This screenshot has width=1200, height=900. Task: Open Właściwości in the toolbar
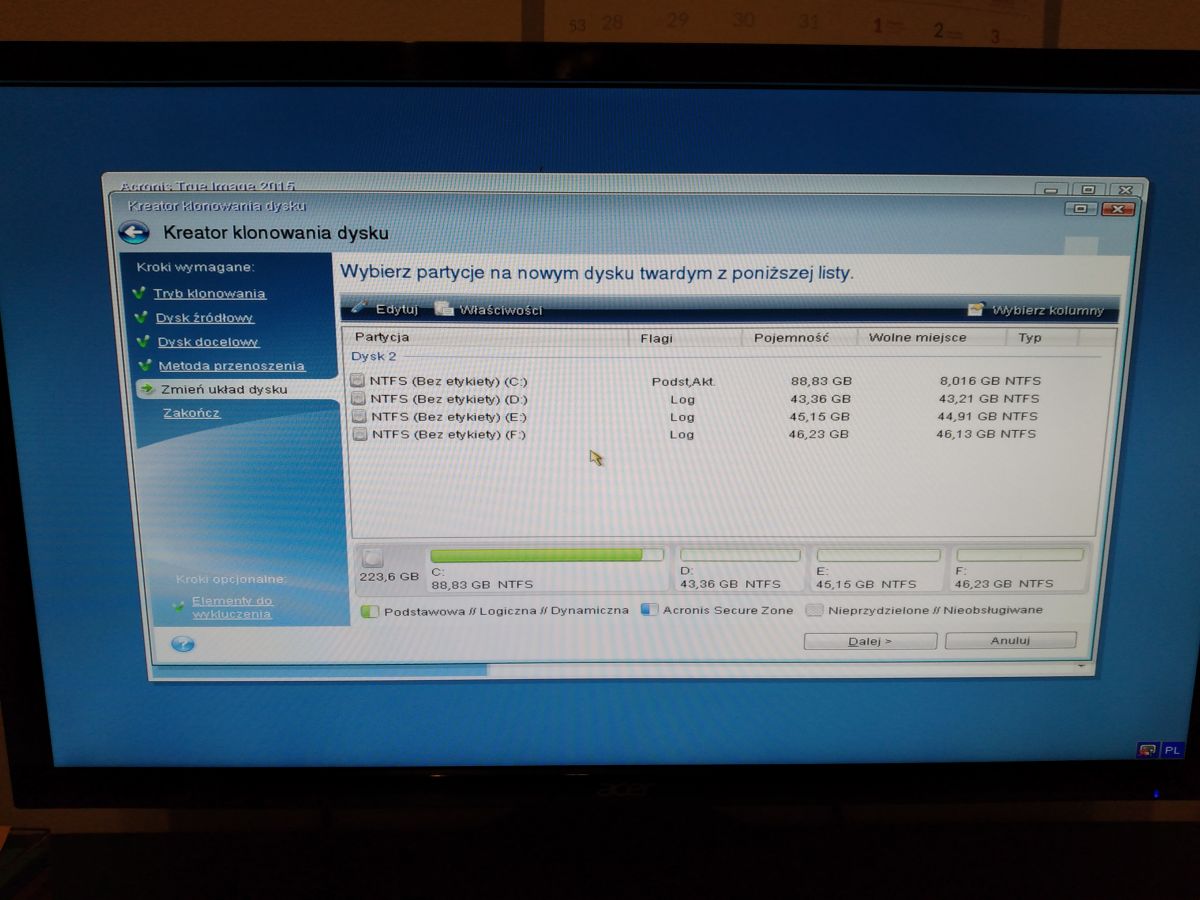[x=488, y=310]
